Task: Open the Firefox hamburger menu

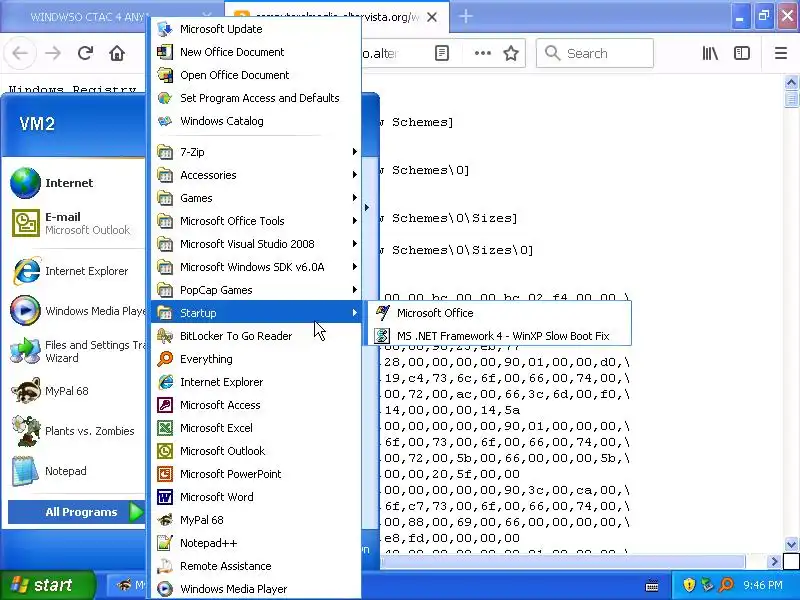Action: point(781,53)
